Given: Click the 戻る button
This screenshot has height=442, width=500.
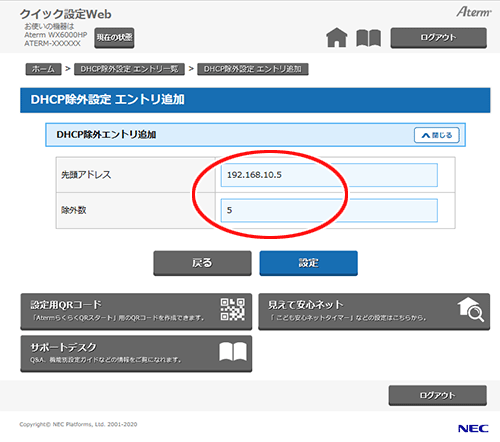Looking at the screenshot, I should pos(202,263).
